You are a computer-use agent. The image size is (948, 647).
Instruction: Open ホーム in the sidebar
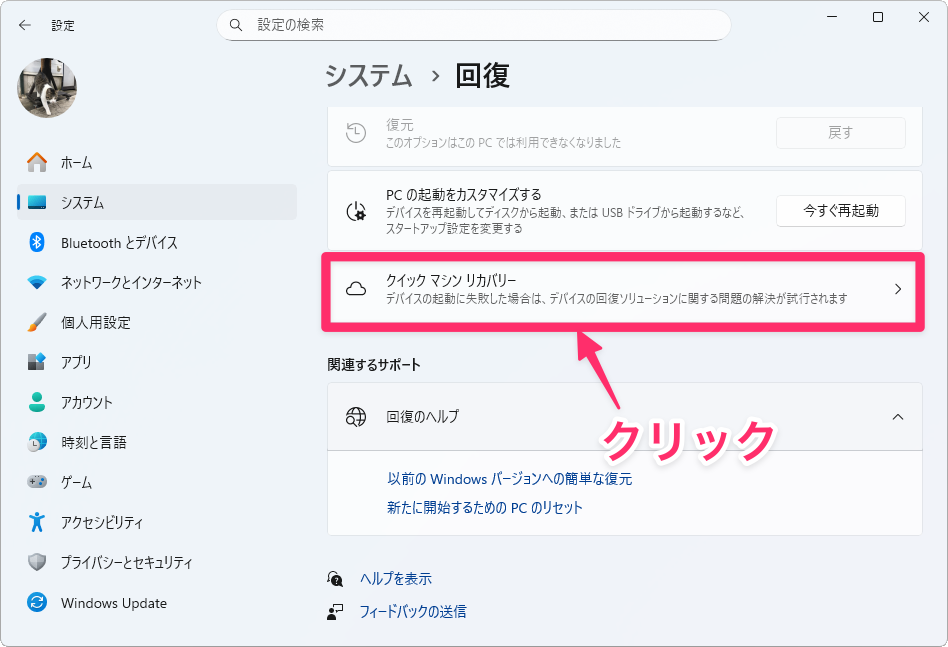pos(157,162)
